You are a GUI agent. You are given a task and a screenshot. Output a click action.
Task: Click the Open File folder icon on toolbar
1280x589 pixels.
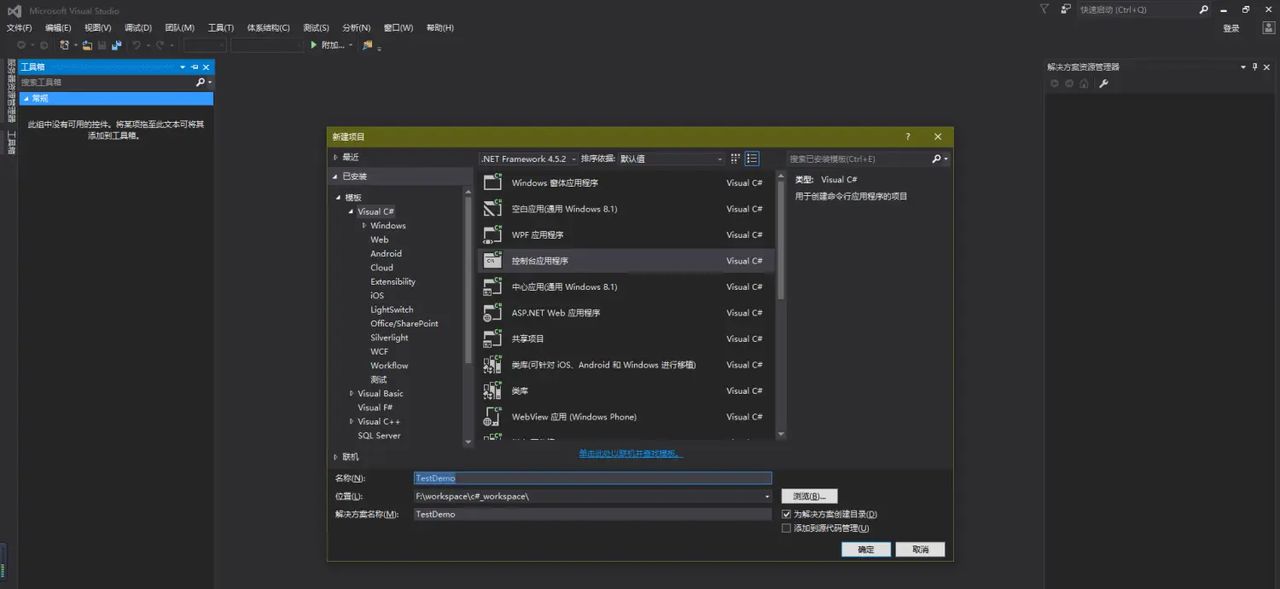click(x=85, y=44)
